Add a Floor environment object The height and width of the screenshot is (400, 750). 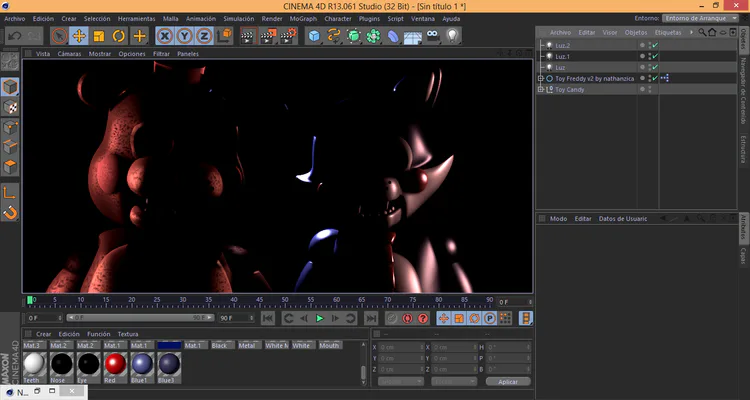(413, 36)
